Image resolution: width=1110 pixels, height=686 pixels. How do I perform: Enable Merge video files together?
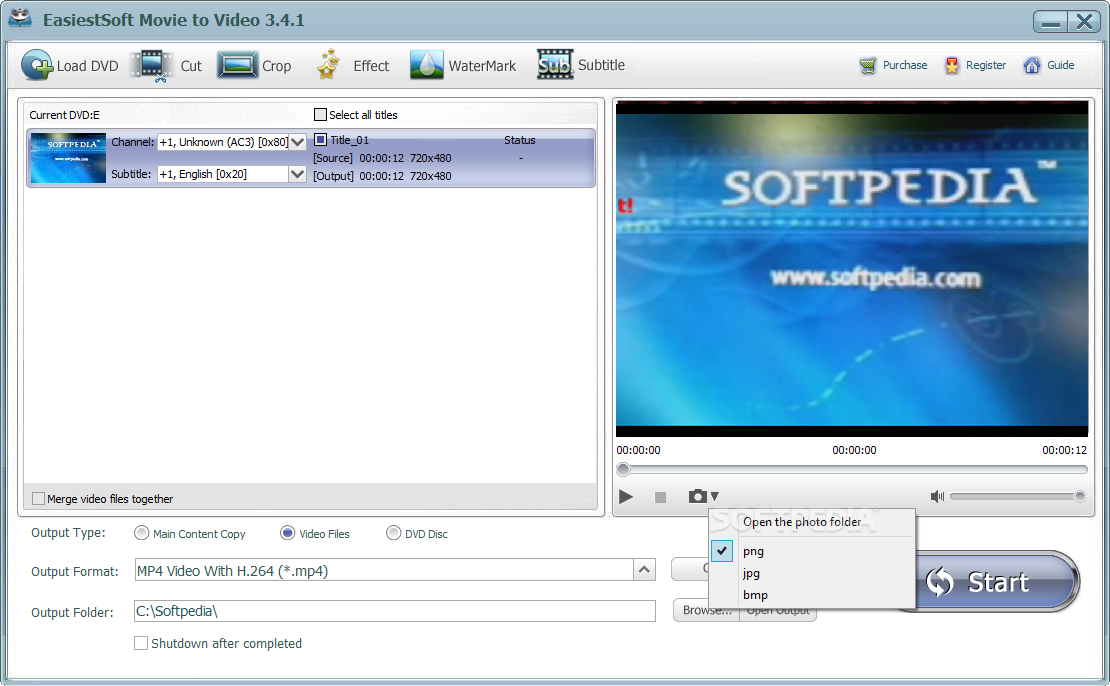pyautogui.click(x=39, y=498)
